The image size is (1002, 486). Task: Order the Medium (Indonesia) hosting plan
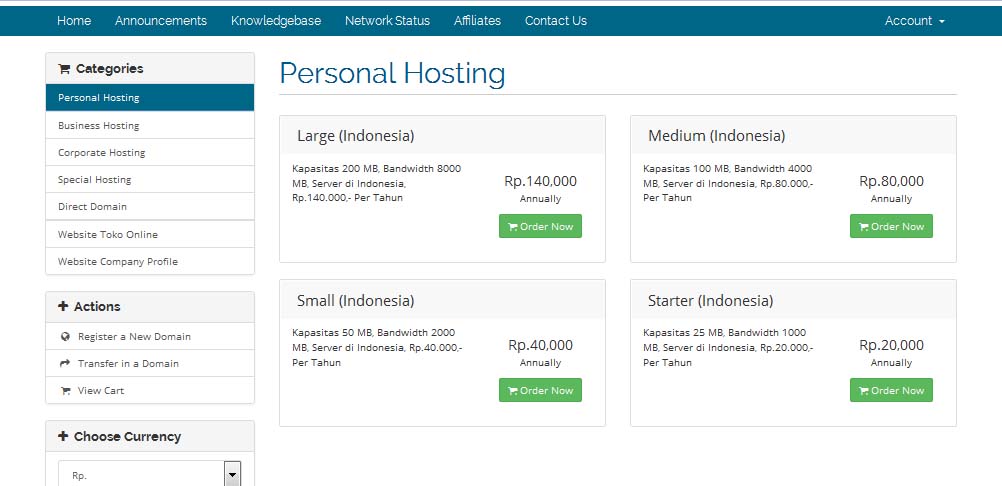pyautogui.click(x=891, y=226)
